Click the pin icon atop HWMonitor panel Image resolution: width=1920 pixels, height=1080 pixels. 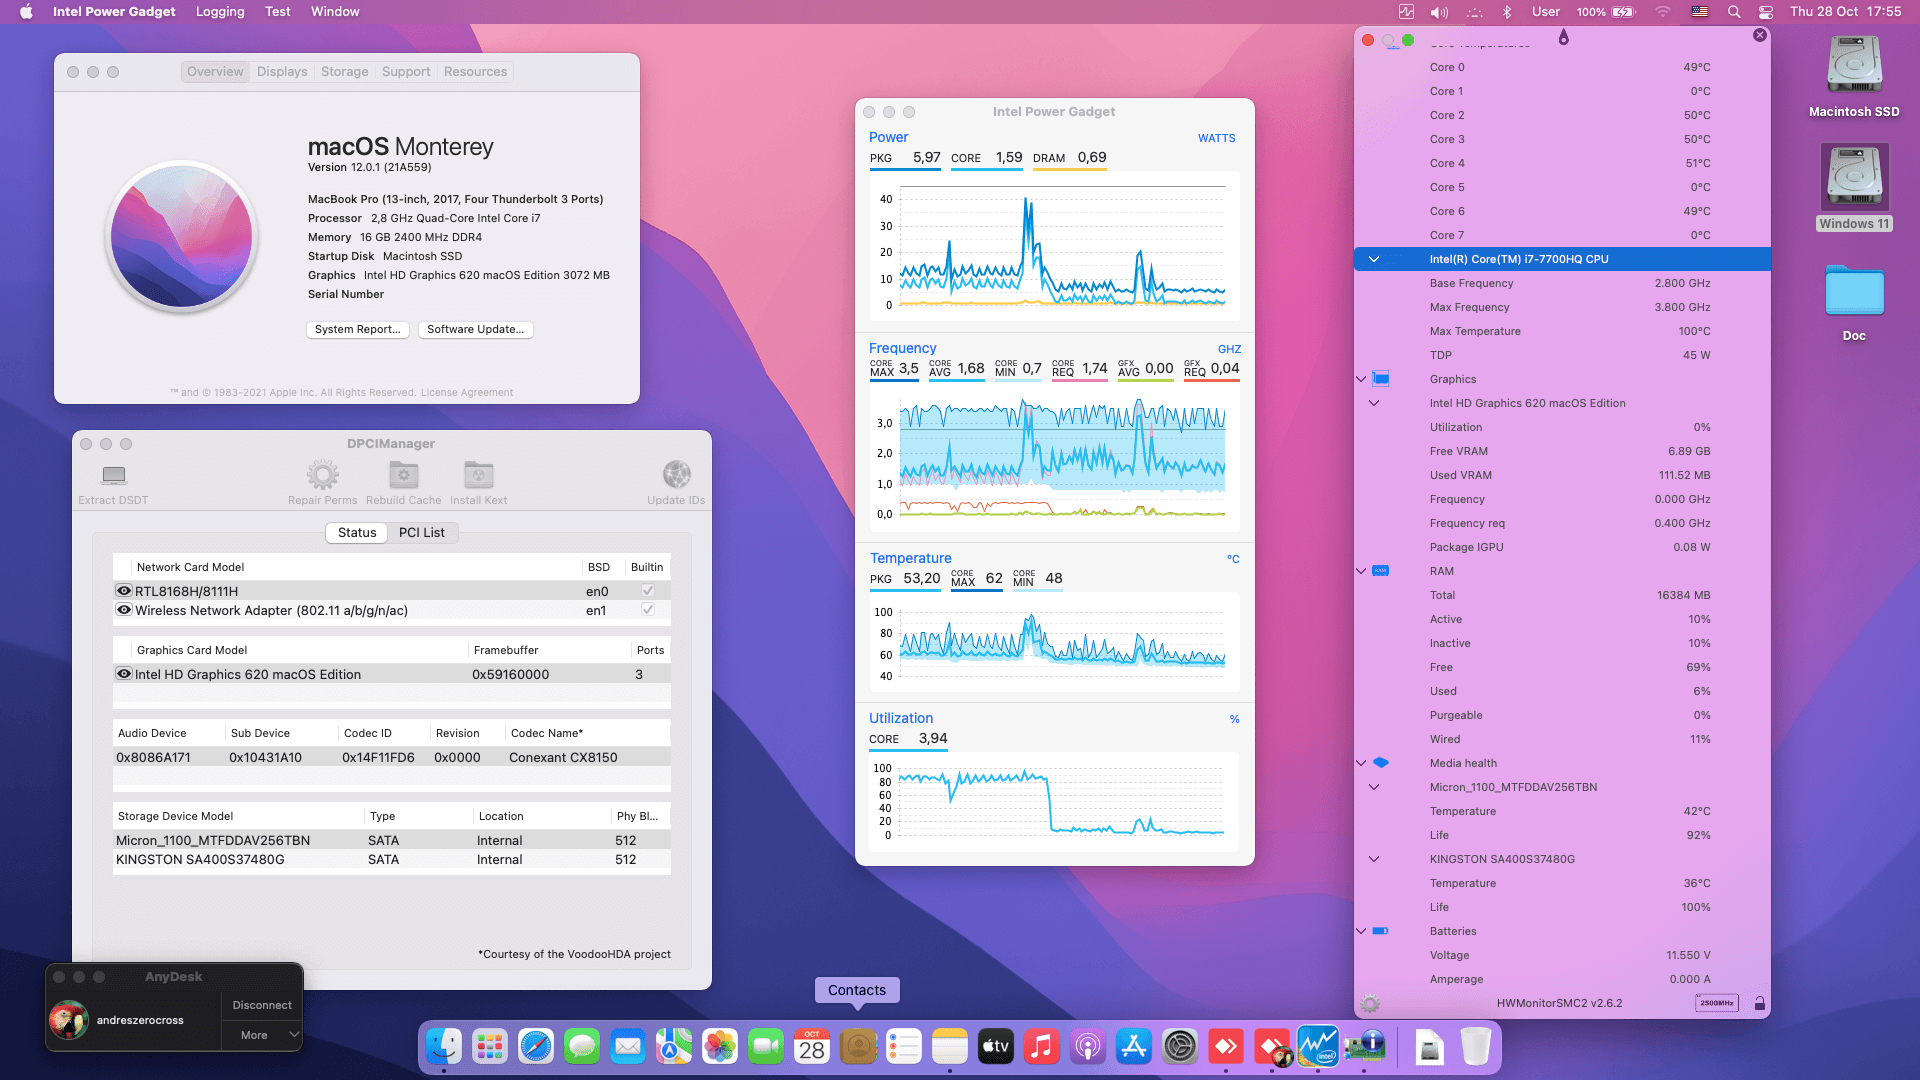pyautogui.click(x=1564, y=37)
